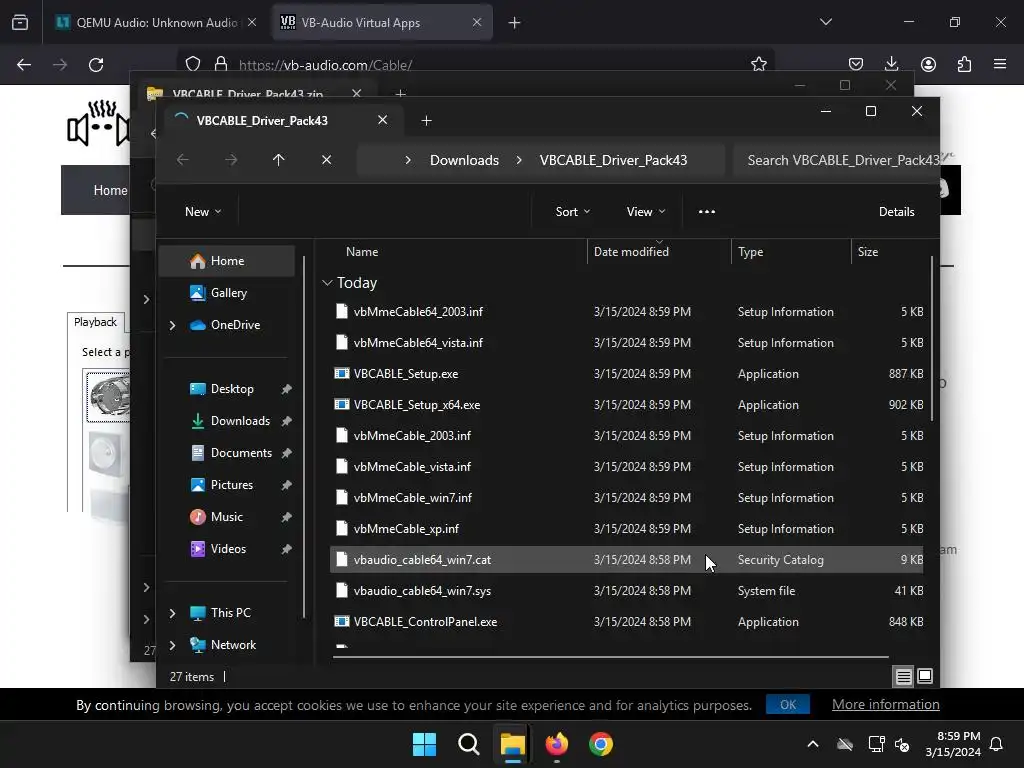Open the More information cookie link
This screenshot has width=1024, height=768.
tap(886, 705)
